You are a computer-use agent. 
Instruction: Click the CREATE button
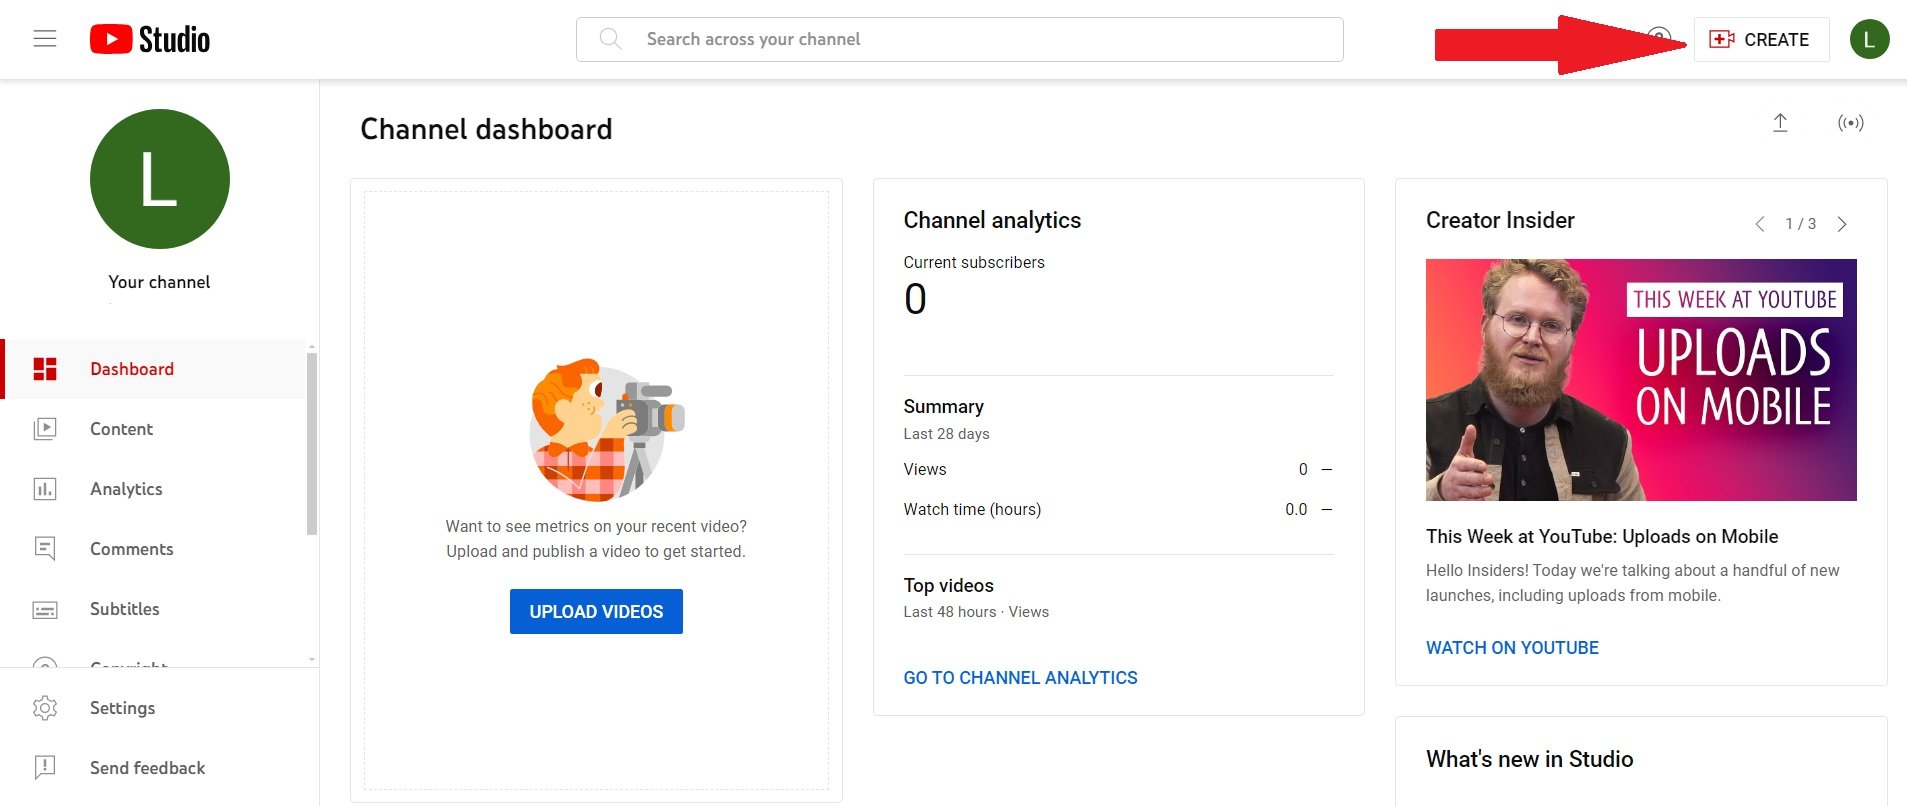click(x=1761, y=39)
